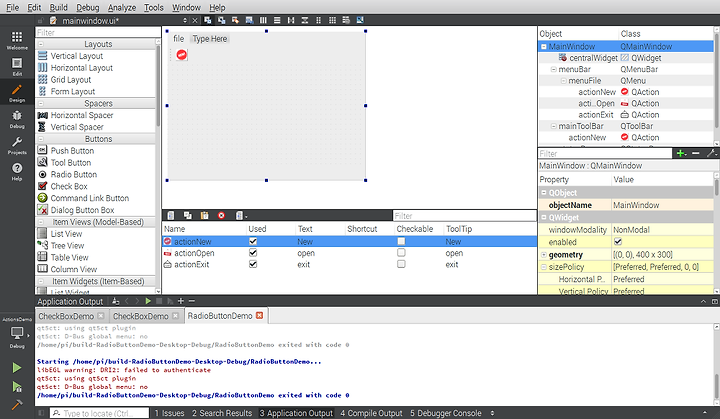Select the Design mode icon
This screenshot has height=419, width=720.
17,92
